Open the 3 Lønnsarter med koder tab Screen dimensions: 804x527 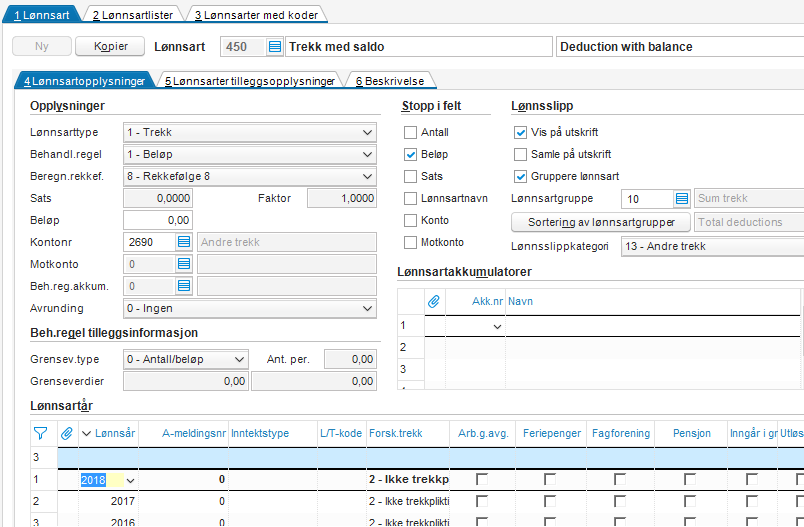(256, 15)
